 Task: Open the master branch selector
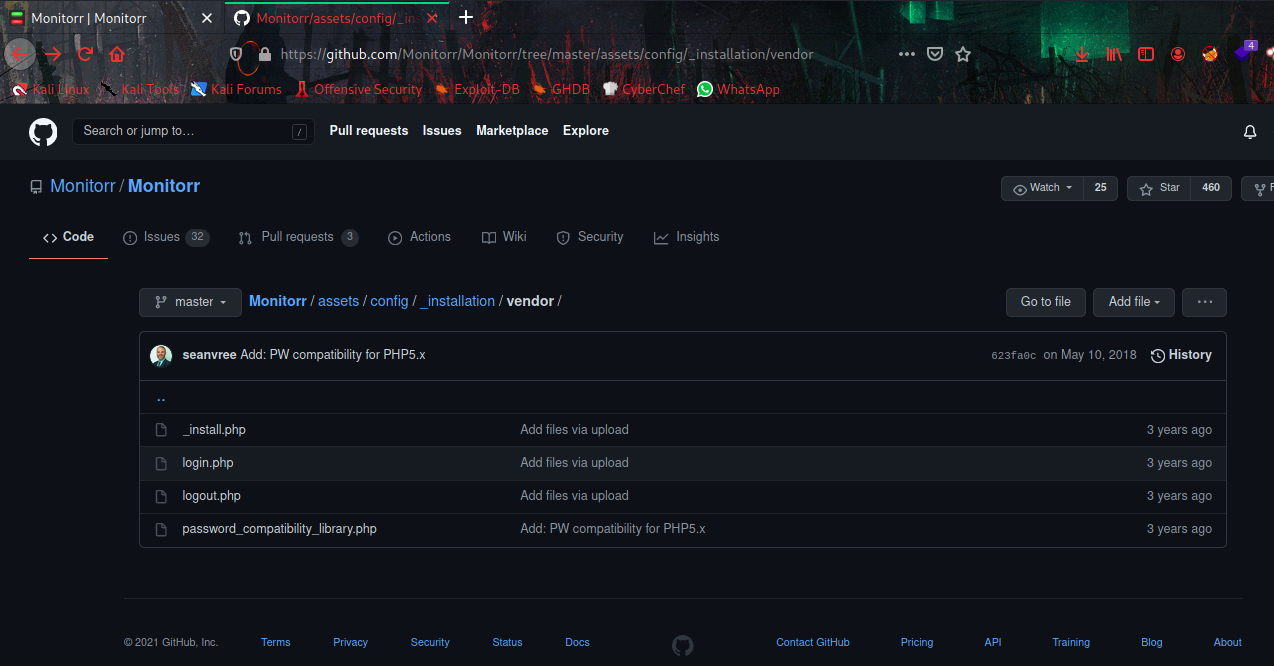tap(190, 302)
